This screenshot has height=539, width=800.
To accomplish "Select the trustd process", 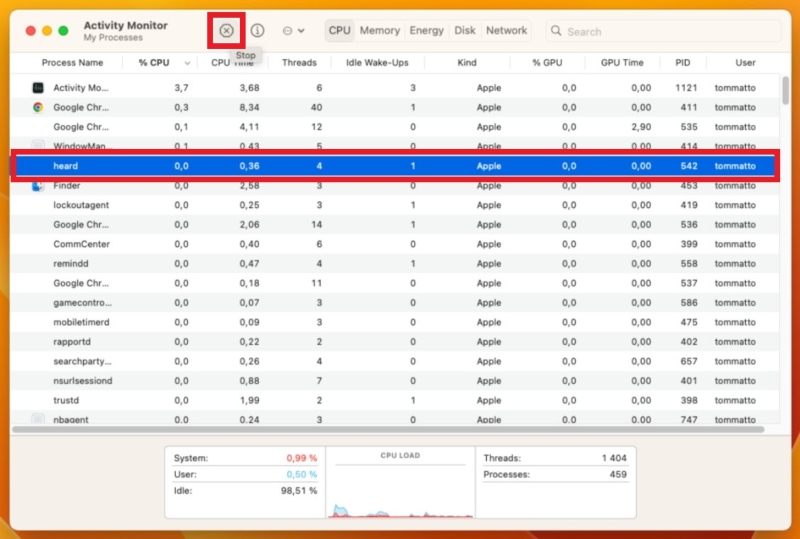I will pyautogui.click(x=395, y=401).
